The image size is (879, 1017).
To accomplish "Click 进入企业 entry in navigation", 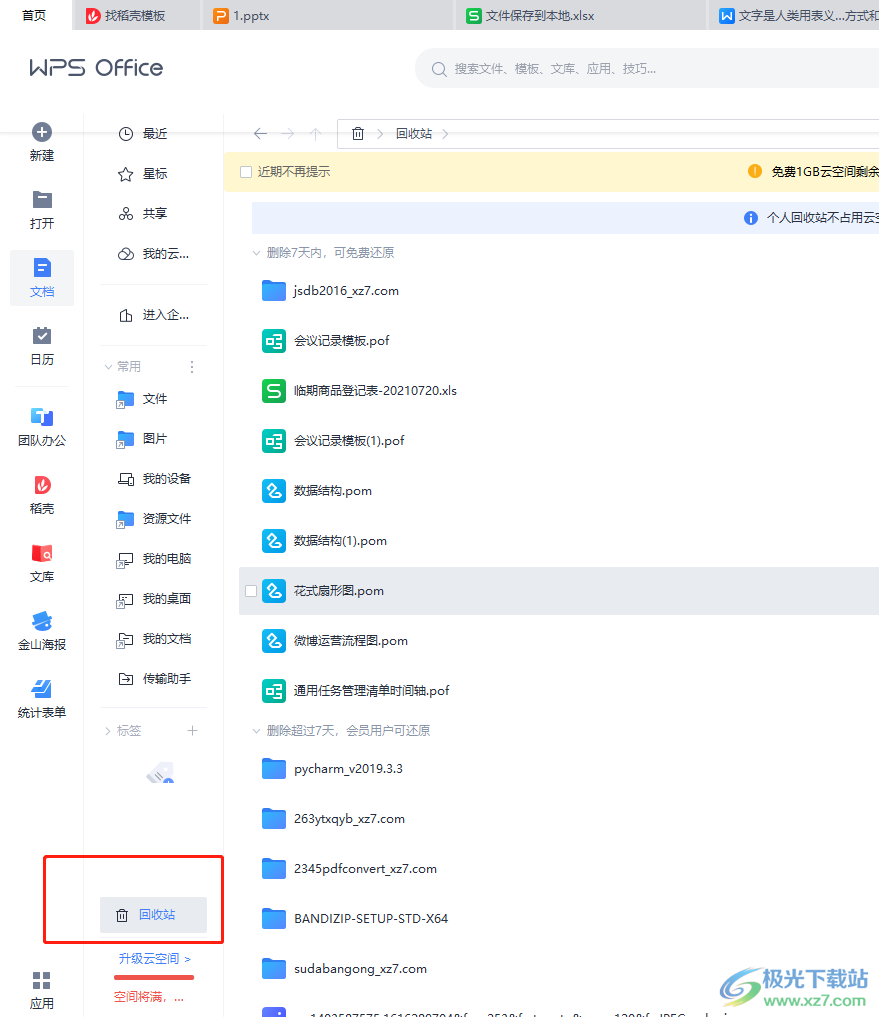I will [x=154, y=315].
